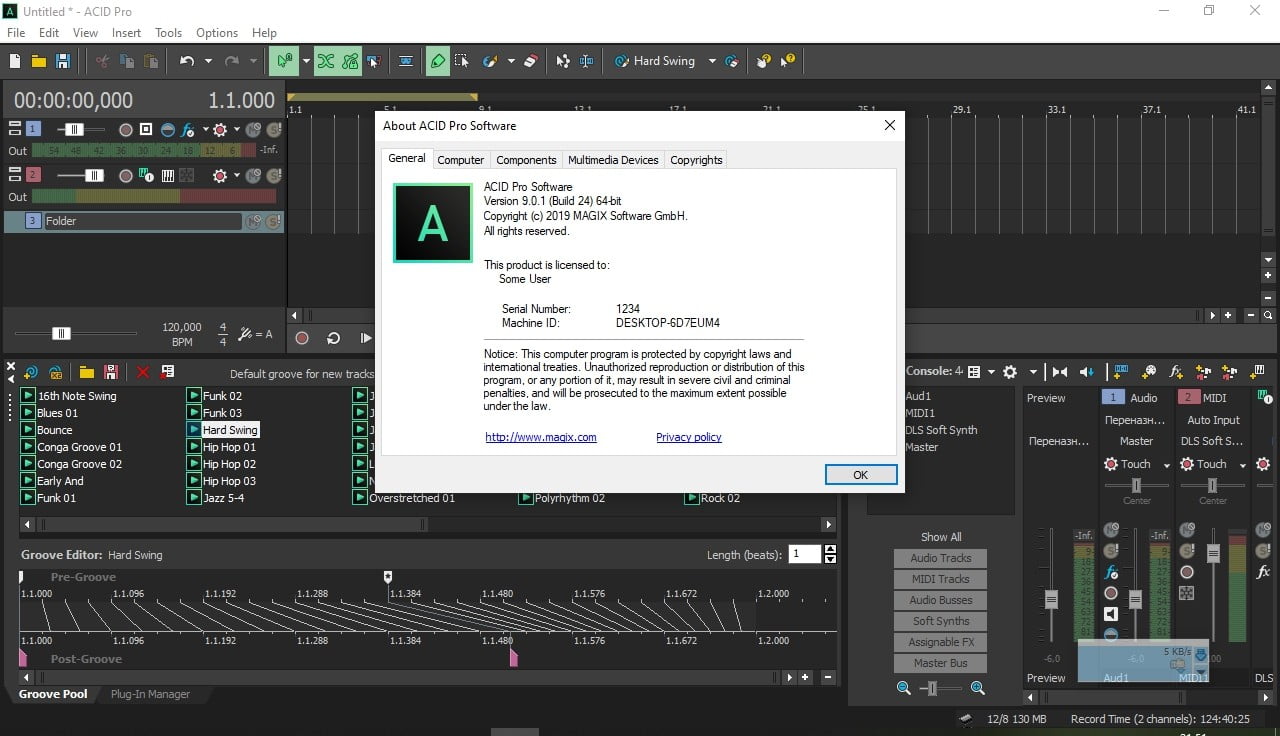Open the piano roll icon on track 2
This screenshot has height=736, width=1280.
[x=167, y=176]
